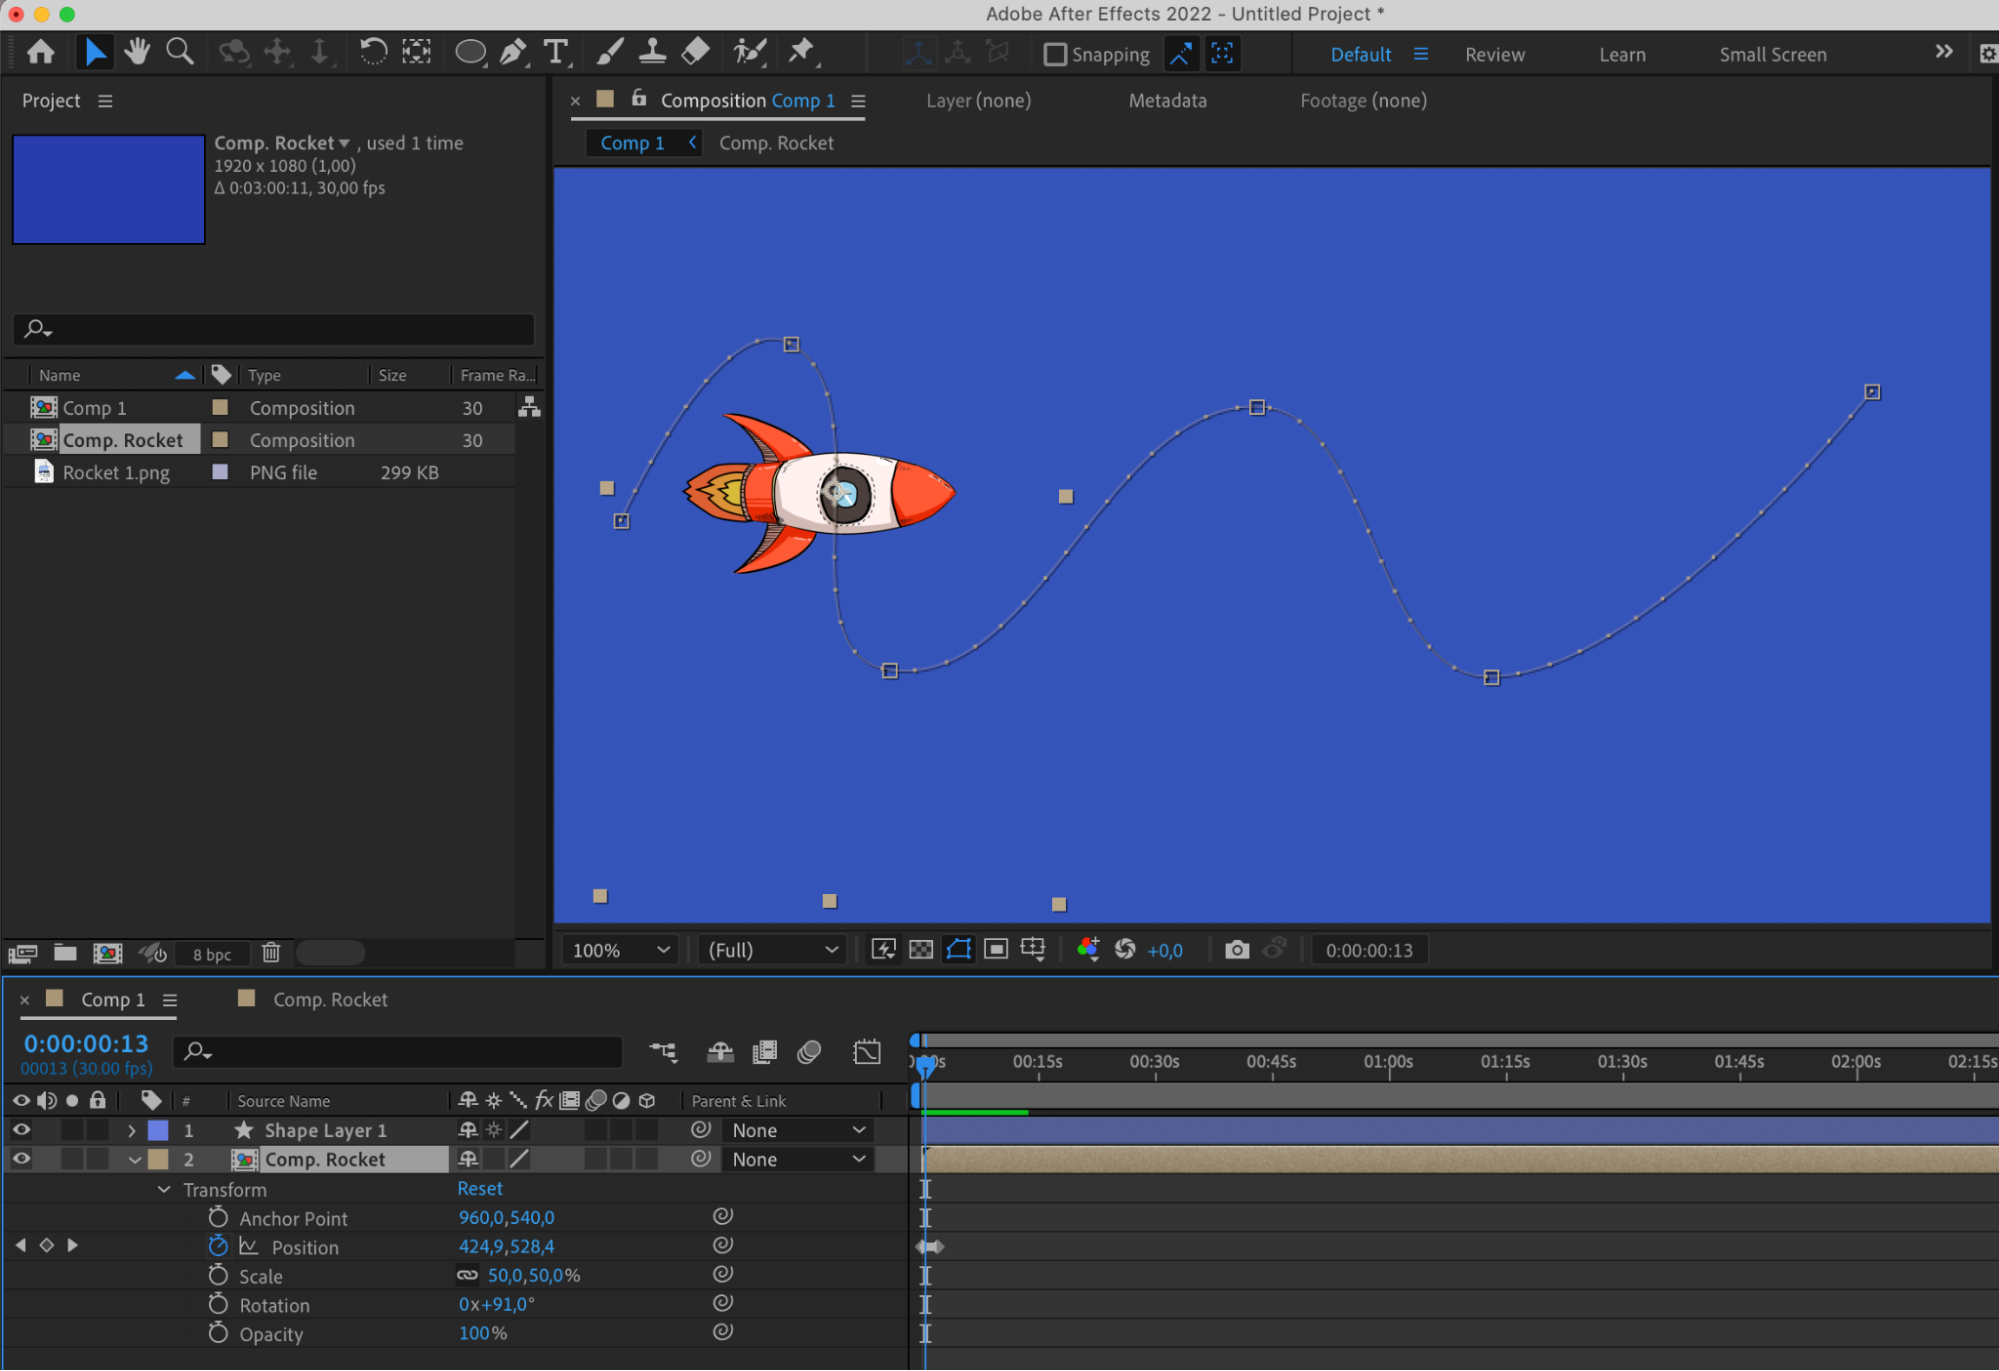Select the Pen tool

[512, 52]
